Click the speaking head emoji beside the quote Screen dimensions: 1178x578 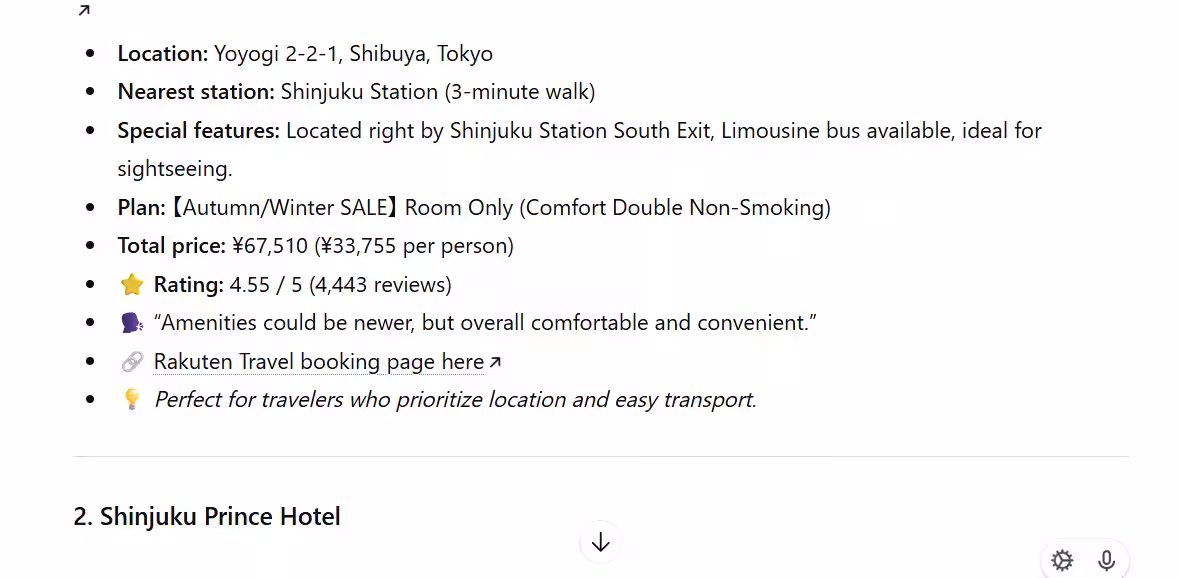click(132, 323)
